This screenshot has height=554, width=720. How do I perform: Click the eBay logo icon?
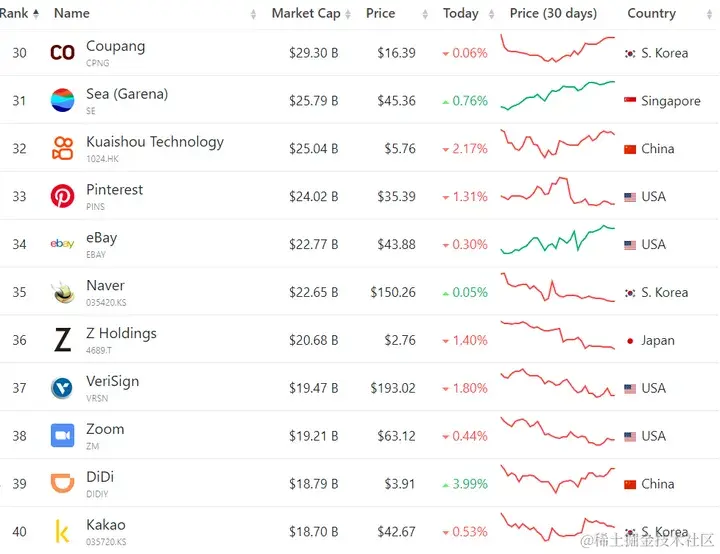pyautogui.click(x=62, y=244)
